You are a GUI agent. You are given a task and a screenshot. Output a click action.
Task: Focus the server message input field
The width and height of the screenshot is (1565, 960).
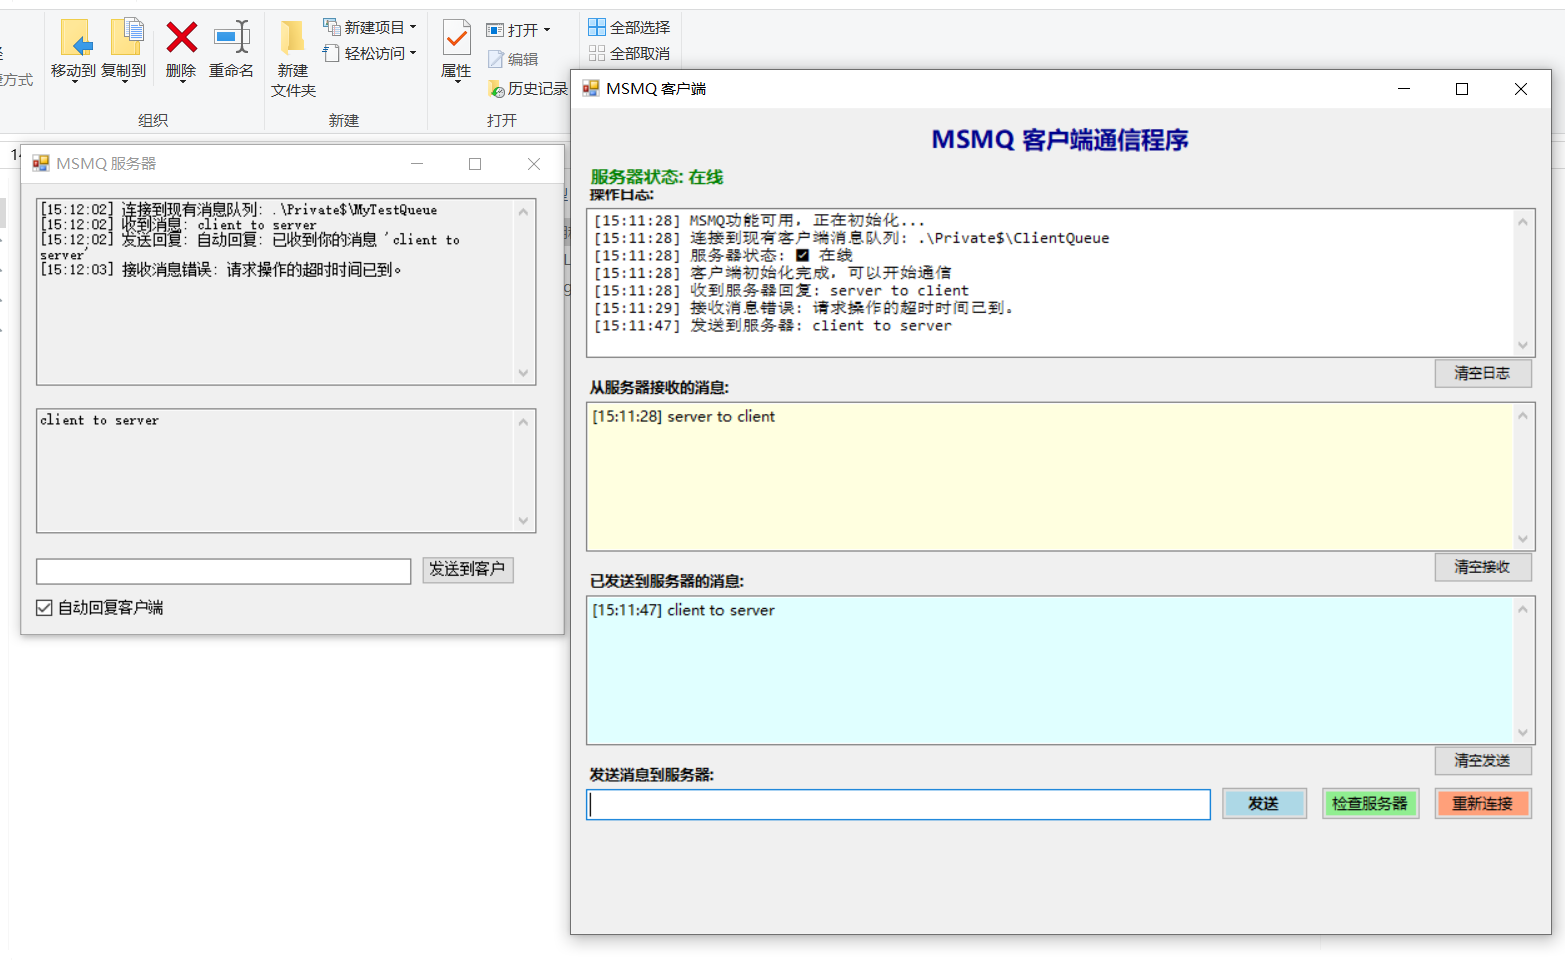pos(224,571)
